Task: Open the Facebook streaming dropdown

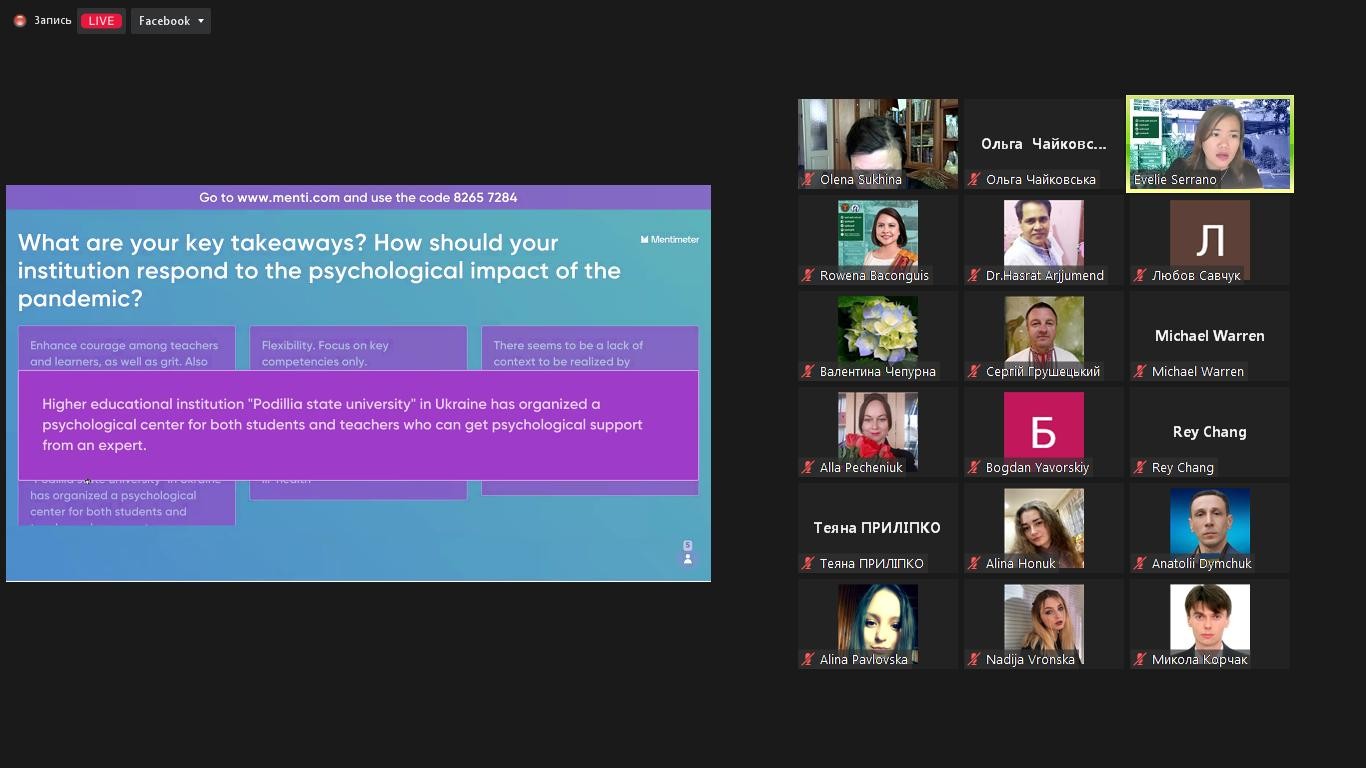Action: [170, 21]
